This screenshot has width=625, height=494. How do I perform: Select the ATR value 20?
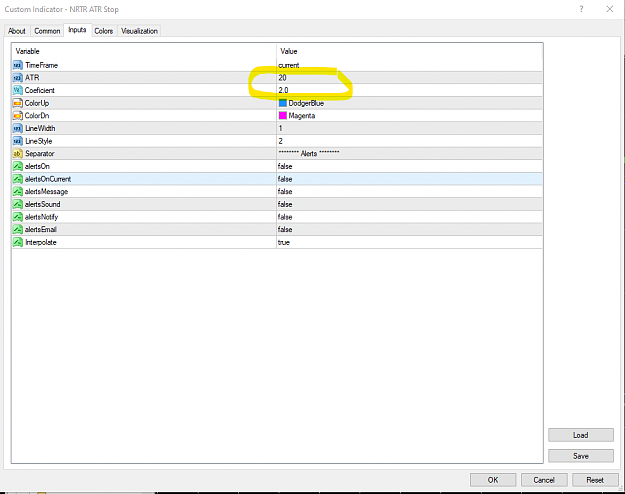click(282, 78)
